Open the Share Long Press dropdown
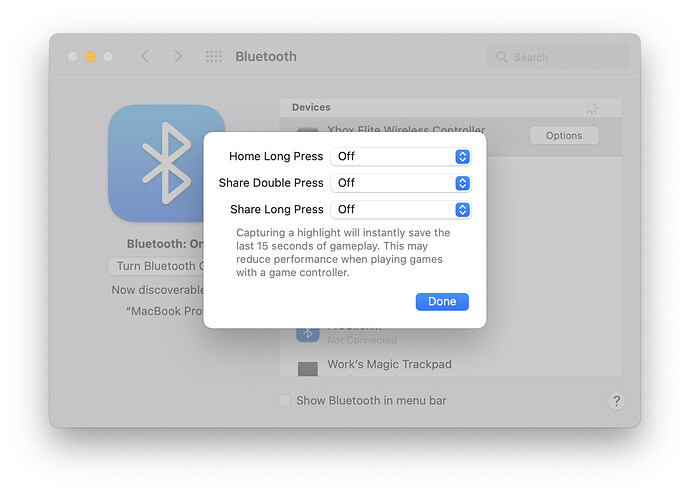Screen dimensions: 690x492 point(400,210)
